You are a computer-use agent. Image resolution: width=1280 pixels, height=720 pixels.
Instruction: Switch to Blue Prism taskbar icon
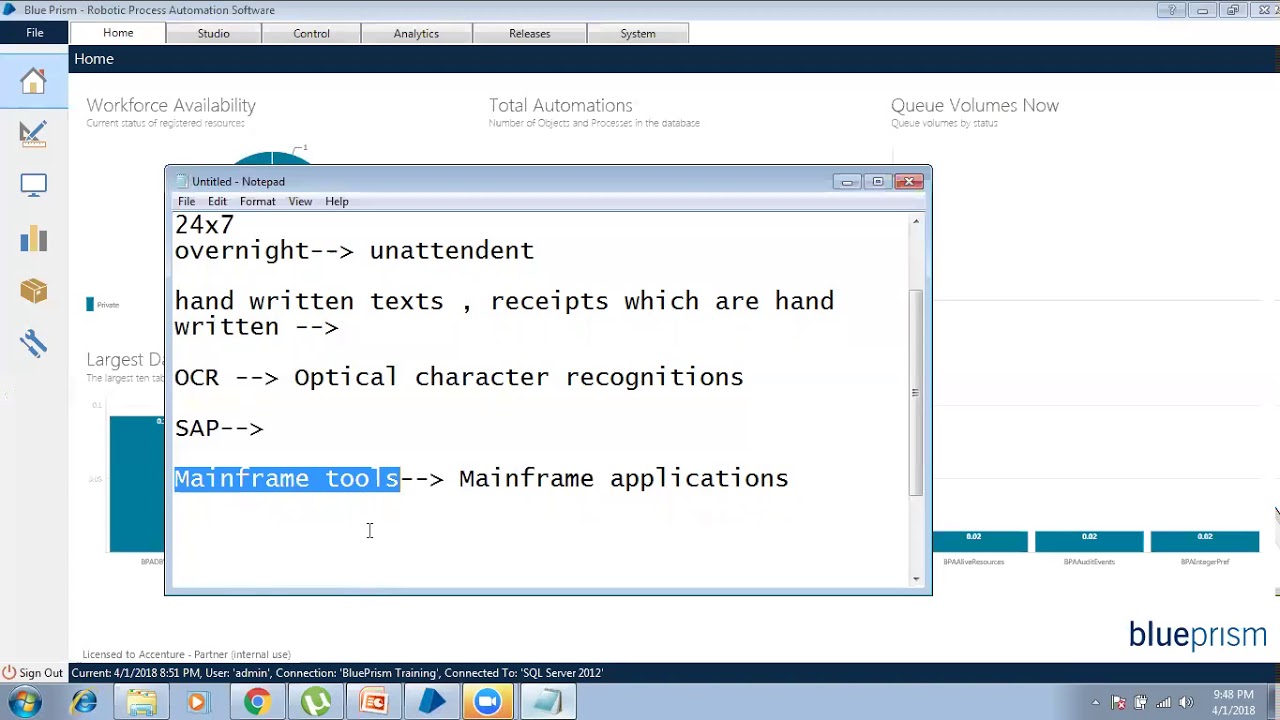(x=431, y=702)
